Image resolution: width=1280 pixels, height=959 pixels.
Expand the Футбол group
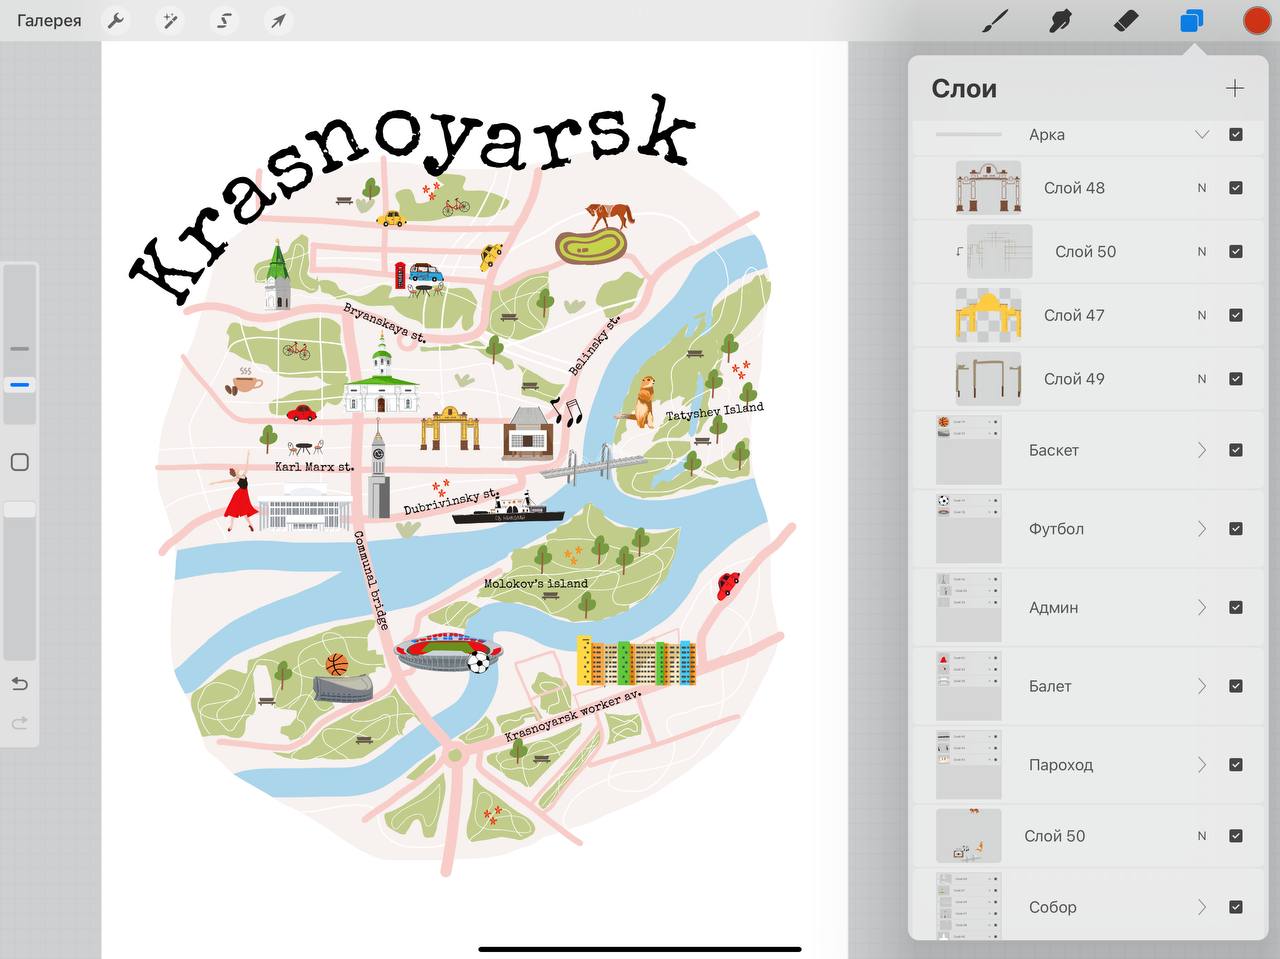tap(1202, 528)
